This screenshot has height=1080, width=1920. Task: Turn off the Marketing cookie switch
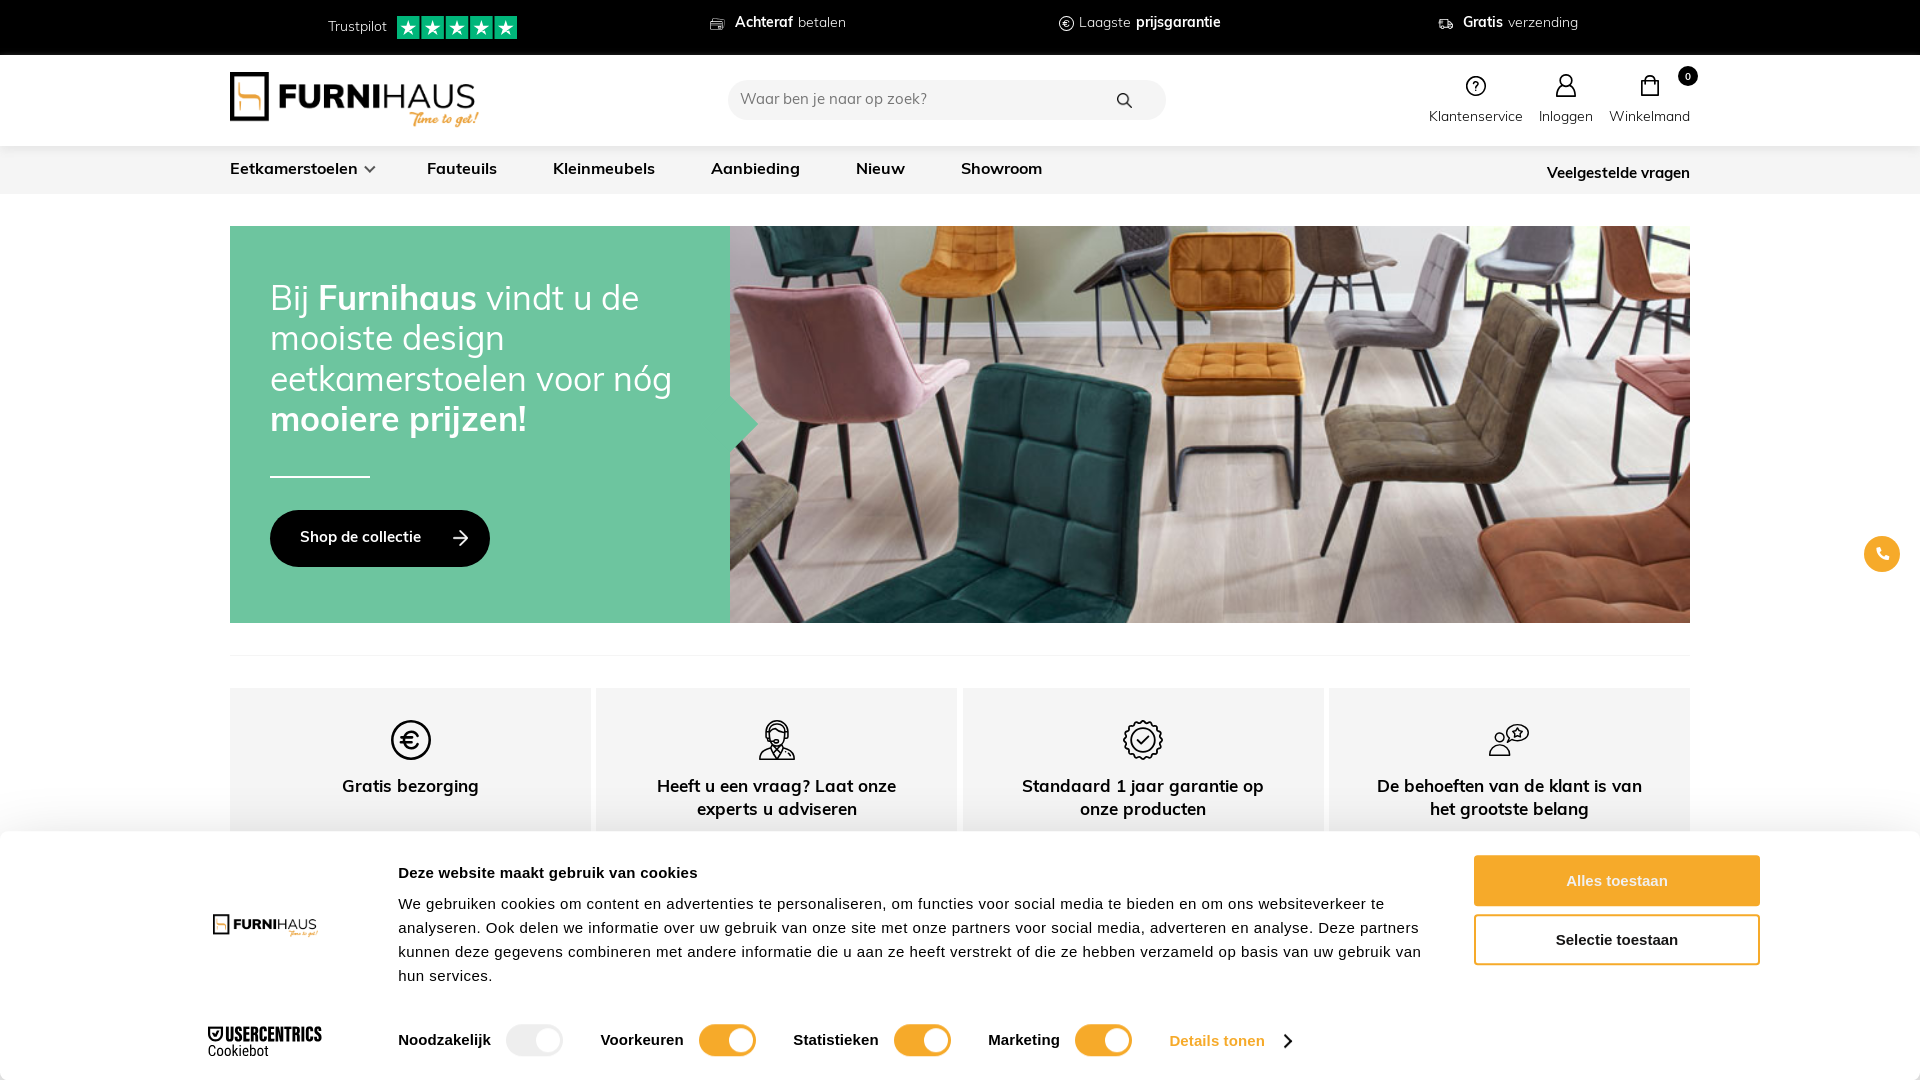pos(1103,1040)
